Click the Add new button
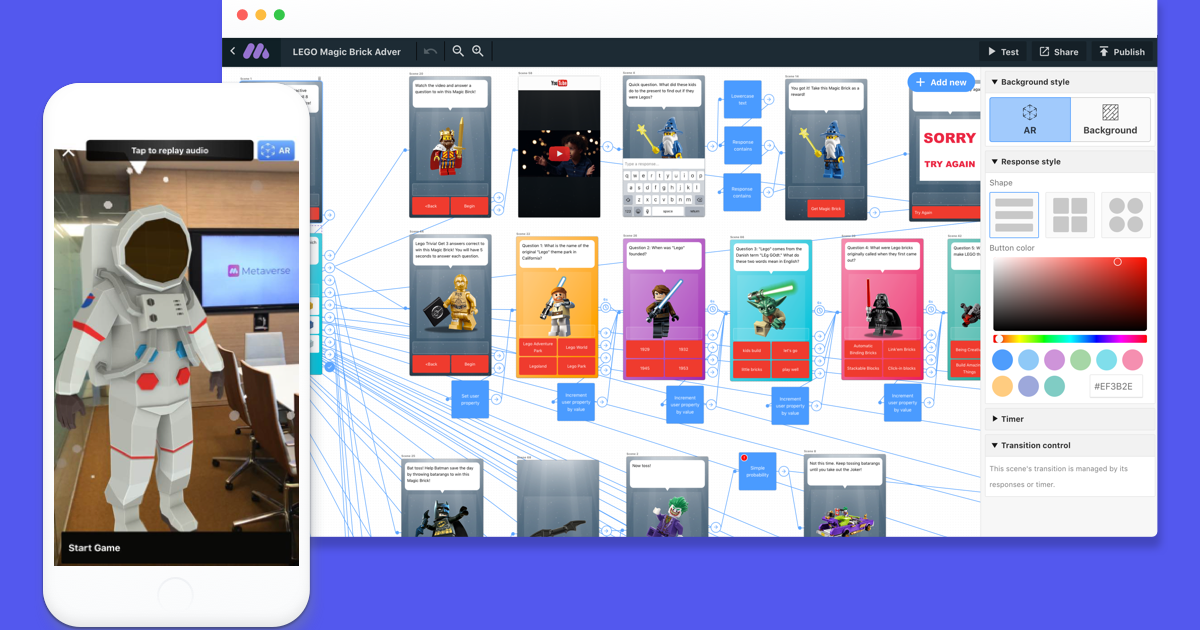This screenshot has width=1200, height=630. (x=942, y=82)
